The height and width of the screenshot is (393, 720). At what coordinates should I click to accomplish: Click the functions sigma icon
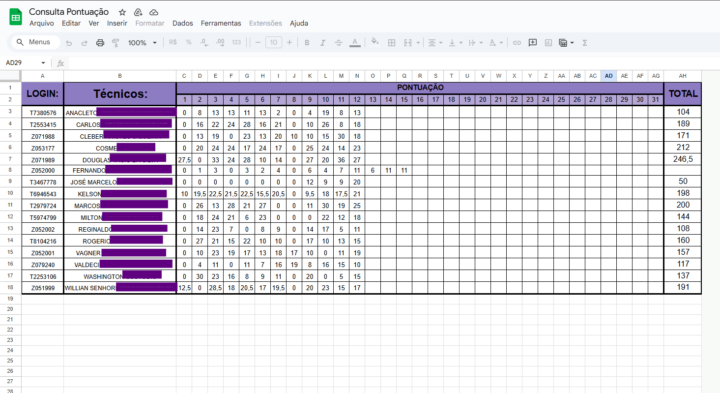[x=585, y=43]
